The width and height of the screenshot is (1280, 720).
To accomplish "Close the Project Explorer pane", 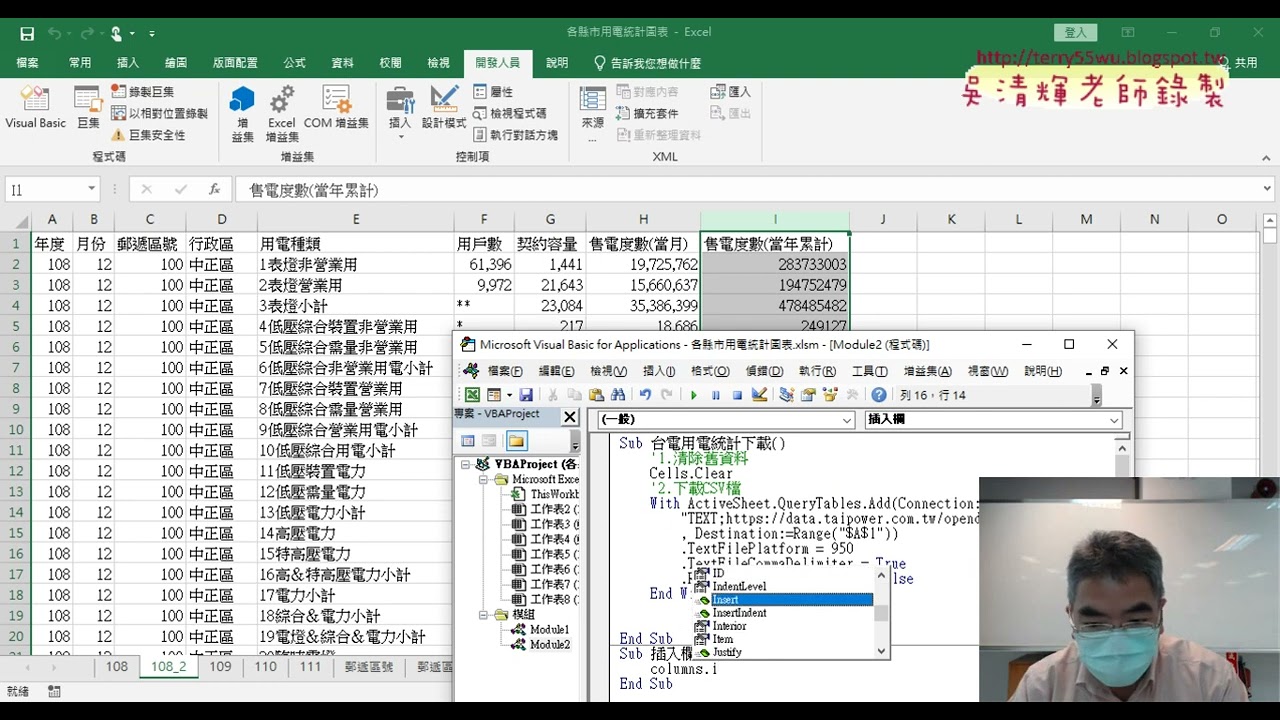I will 570,417.
